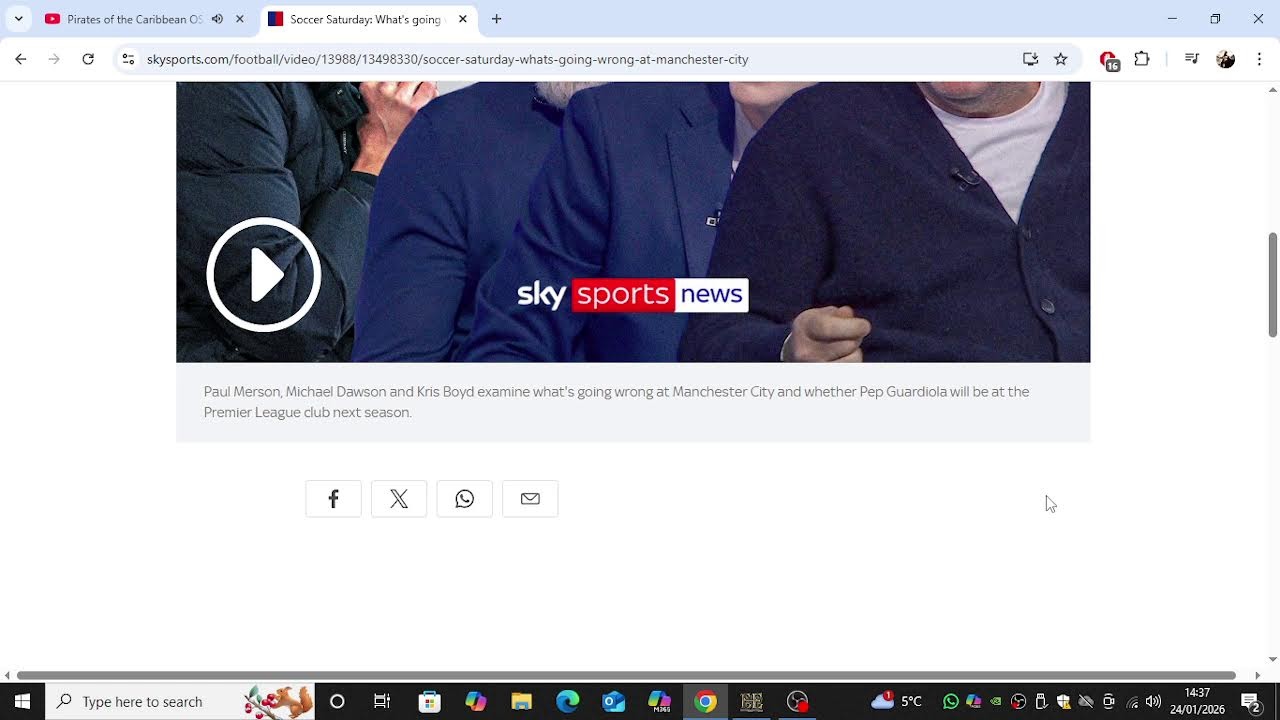1280x720 pixels.
Task: Share article via WhatsApp
Action: [x=464, y=499]
